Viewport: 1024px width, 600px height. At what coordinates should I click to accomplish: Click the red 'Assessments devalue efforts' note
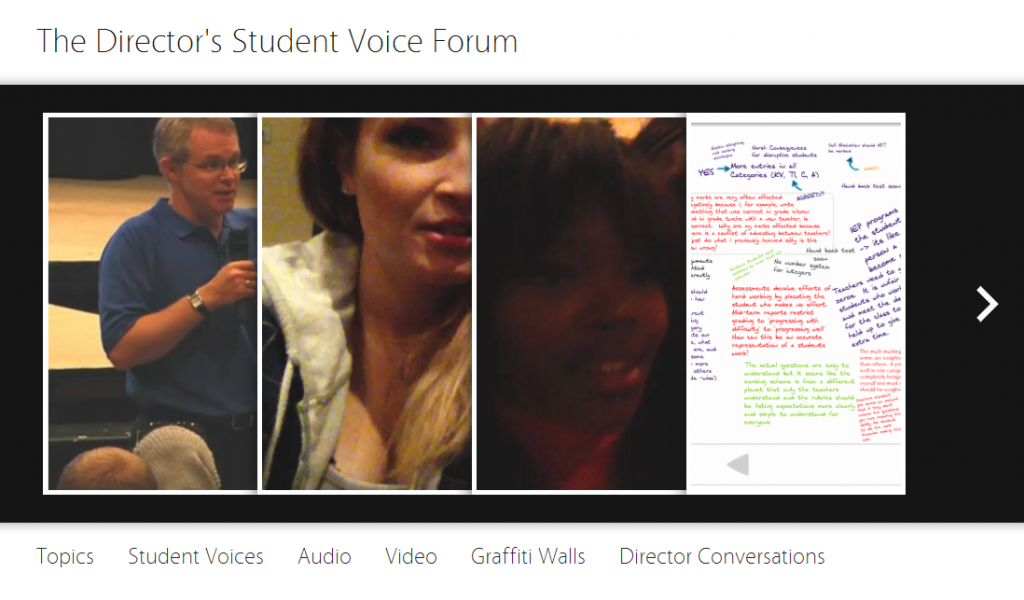[778, 318]
